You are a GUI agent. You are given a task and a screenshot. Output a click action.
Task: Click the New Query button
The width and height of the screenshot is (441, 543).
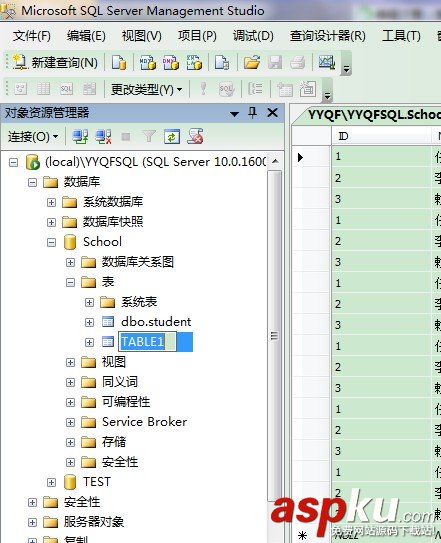pyautogui.click(x=55, y=63)
